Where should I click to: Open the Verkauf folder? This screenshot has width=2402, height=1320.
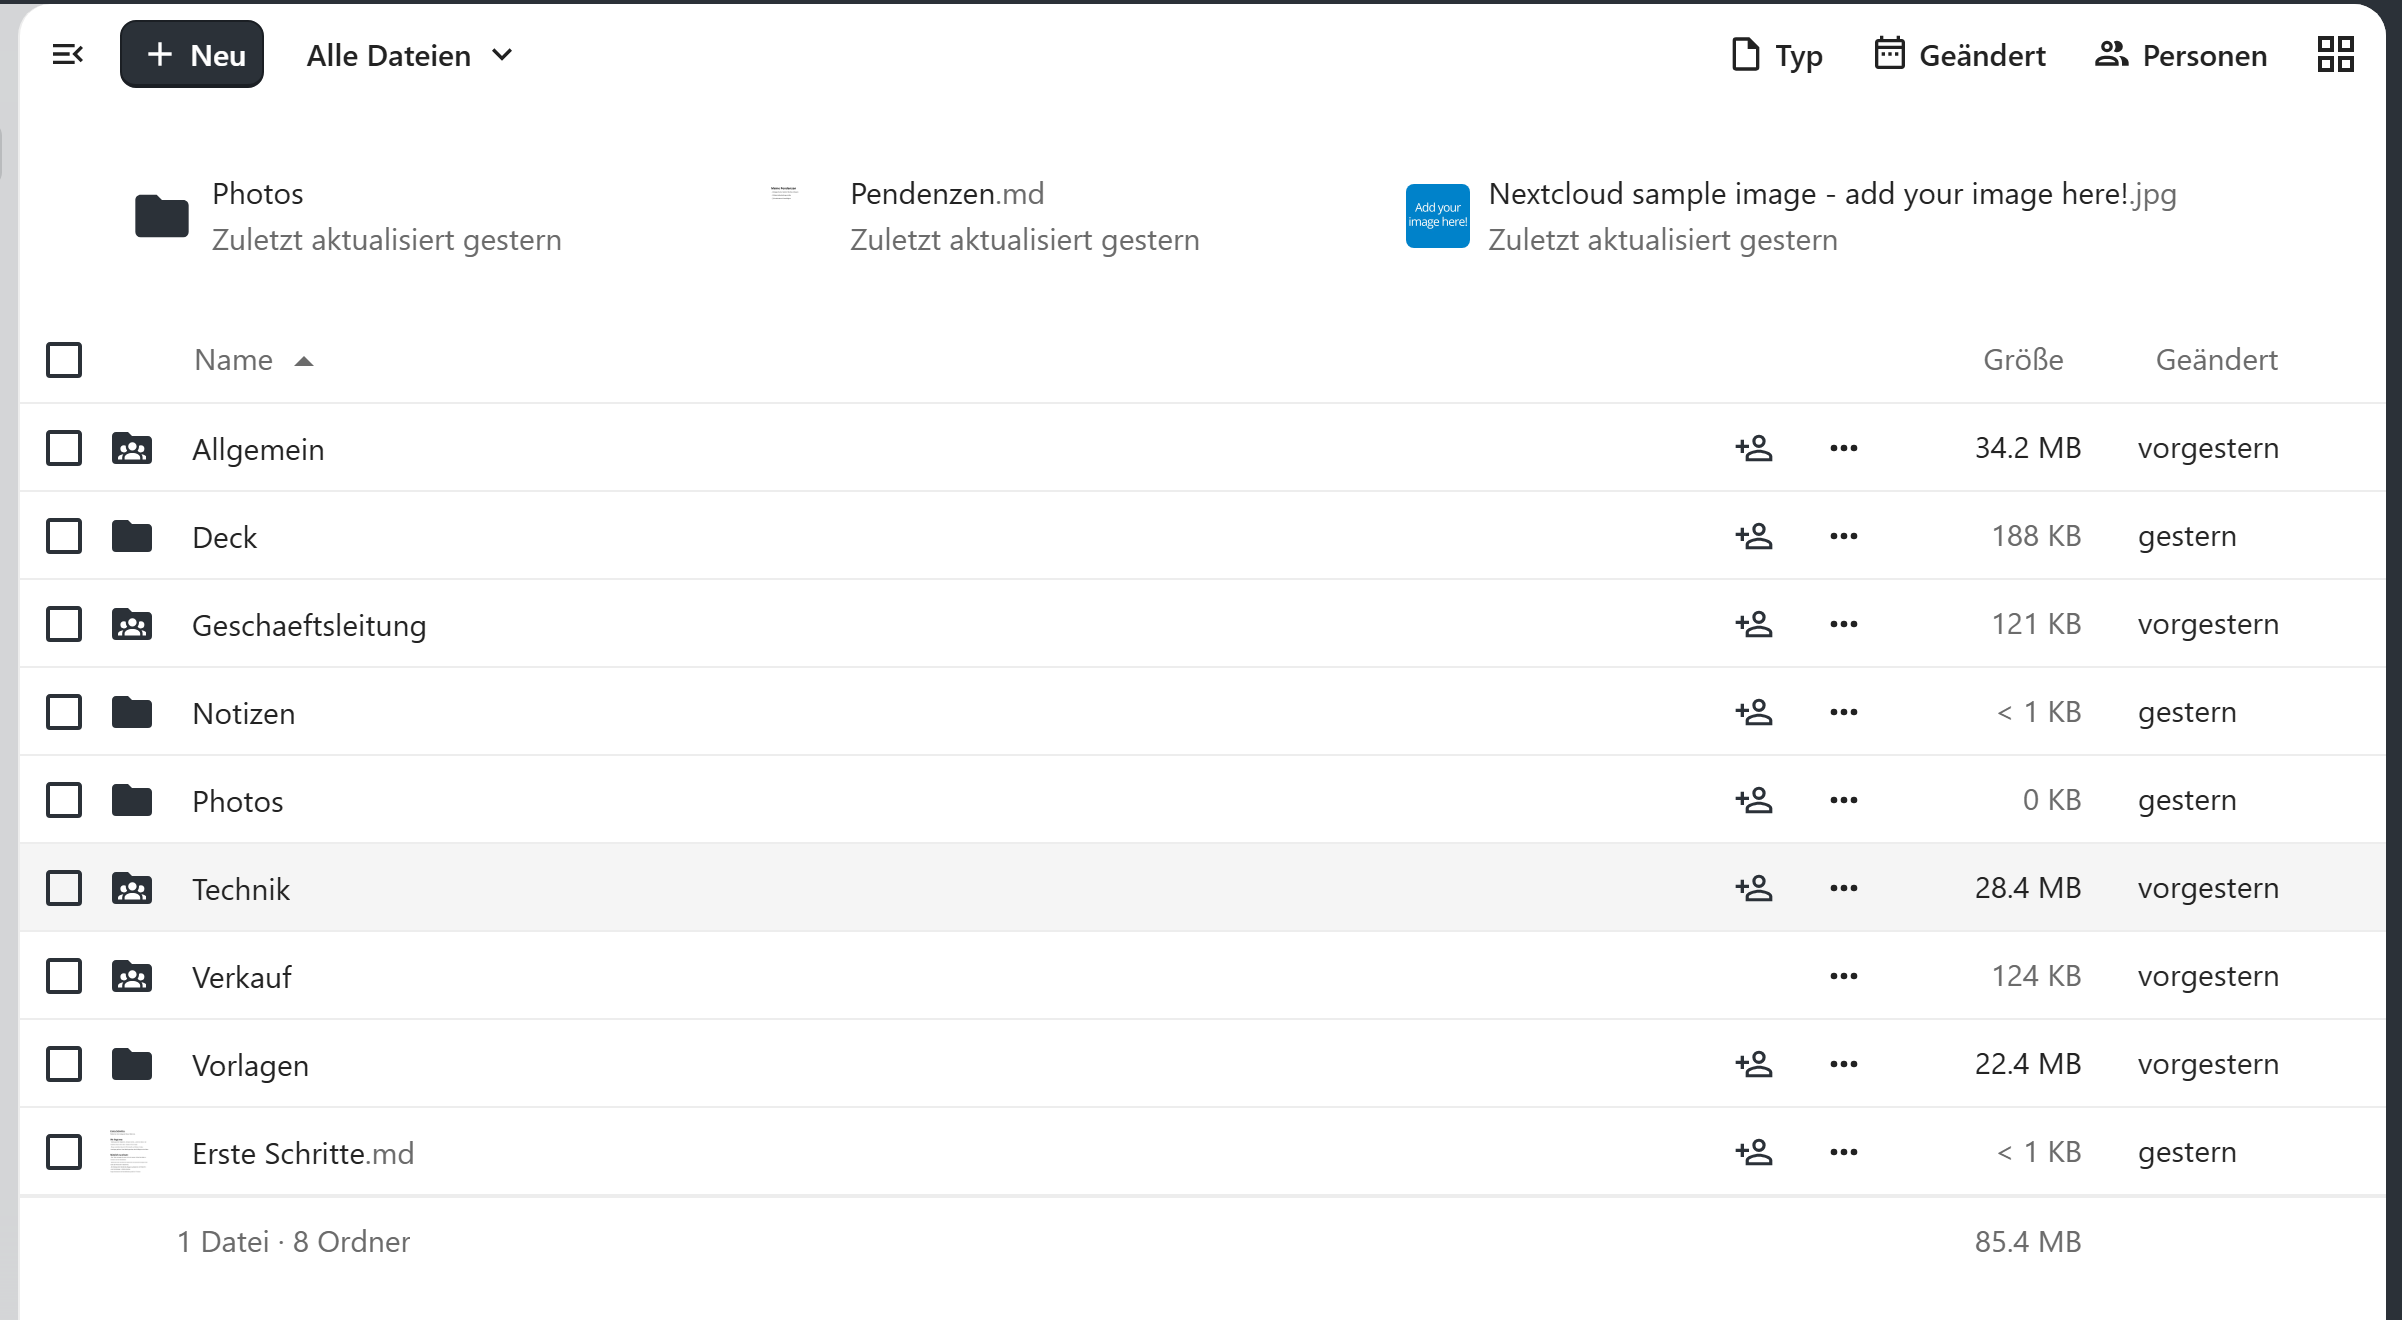[x=241, y=977]
